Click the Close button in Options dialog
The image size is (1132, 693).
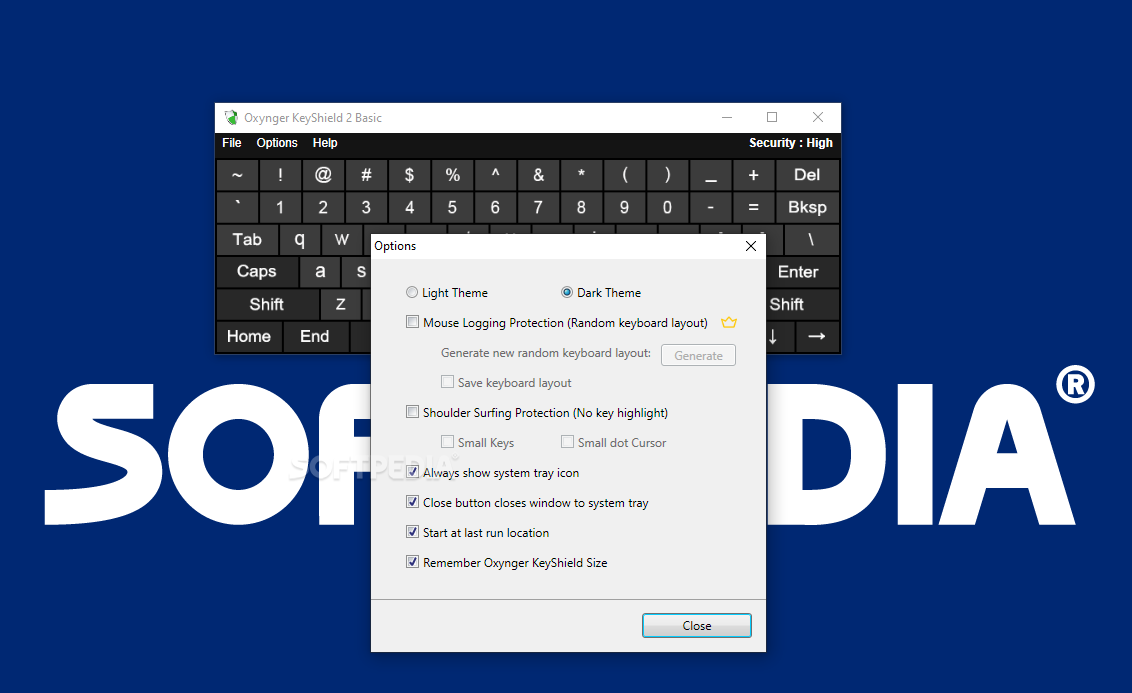(697, 625)
